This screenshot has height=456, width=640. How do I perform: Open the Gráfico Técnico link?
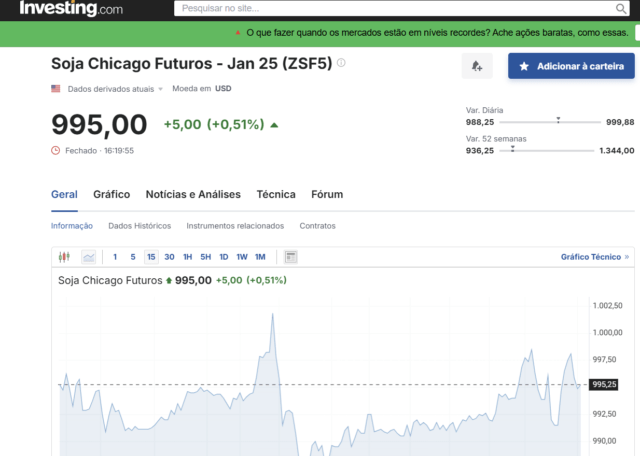tap(595, 257)
